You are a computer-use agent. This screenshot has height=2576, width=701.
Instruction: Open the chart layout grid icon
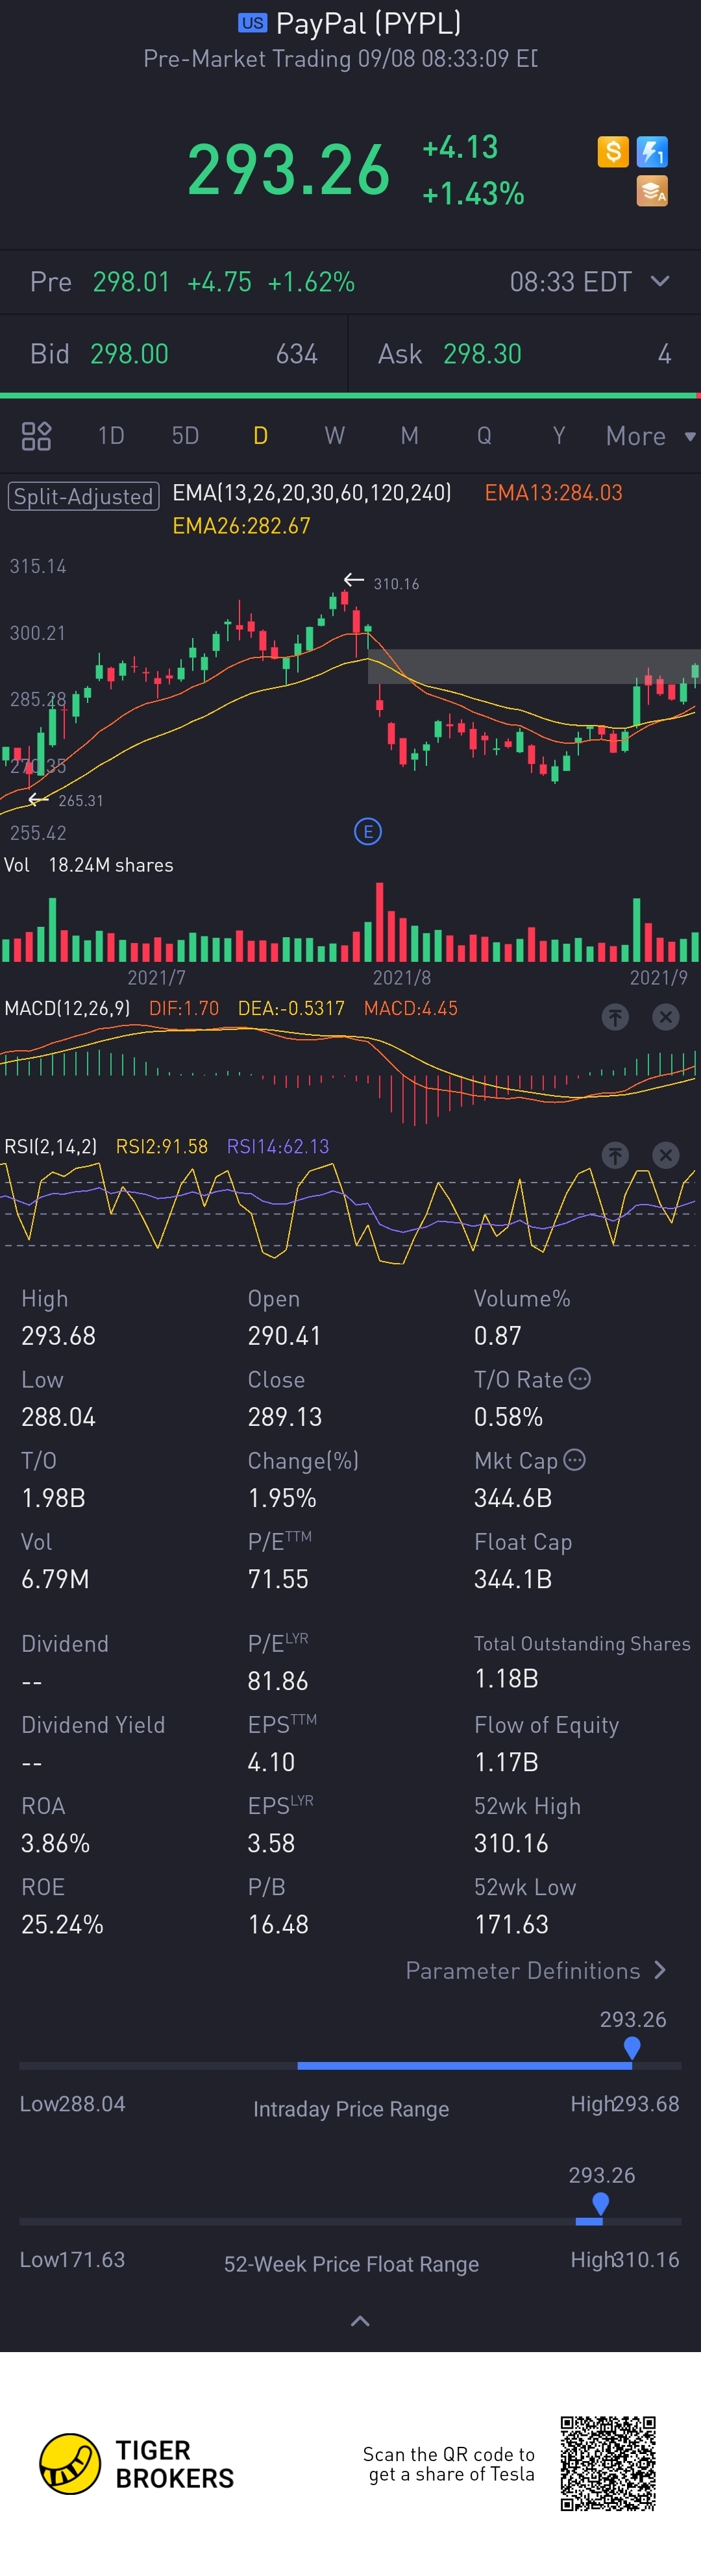(x=36, y=436)
